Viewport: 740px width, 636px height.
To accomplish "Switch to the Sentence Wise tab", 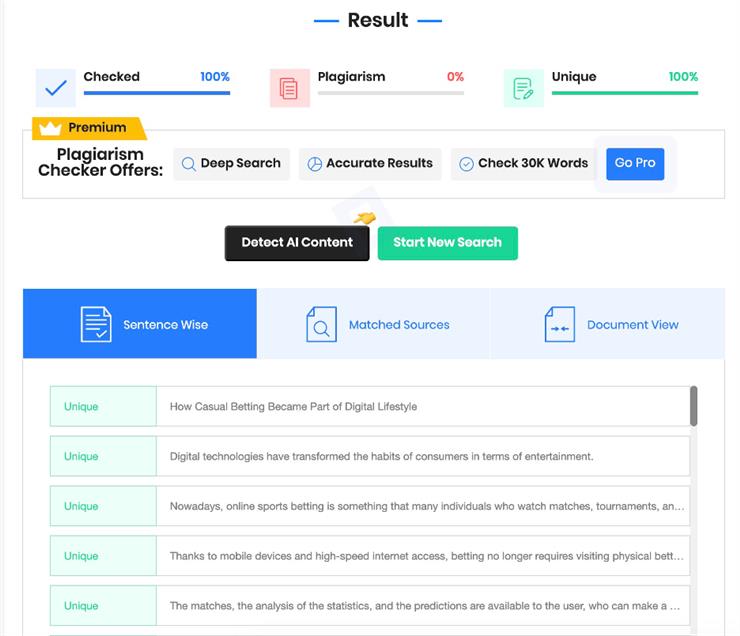I will tap(140, 324).
